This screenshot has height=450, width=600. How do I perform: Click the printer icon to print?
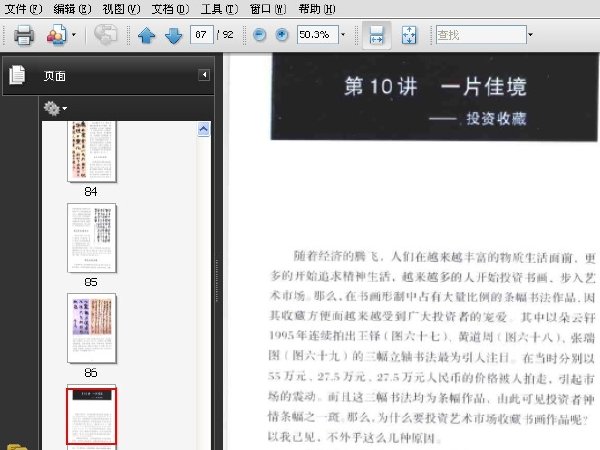point(24,35)
